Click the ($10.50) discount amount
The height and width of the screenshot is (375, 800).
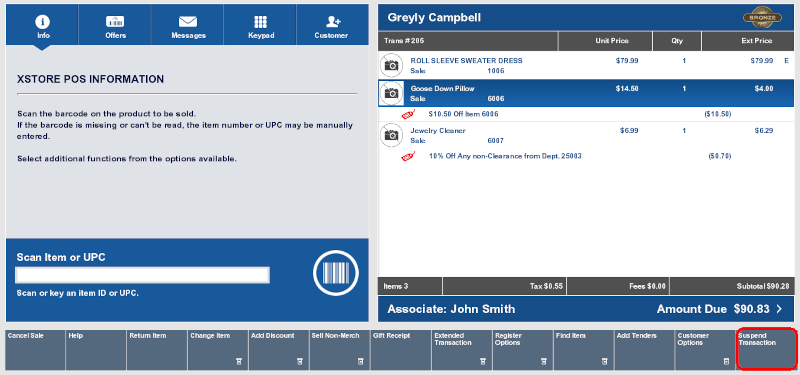click(717, 114)
